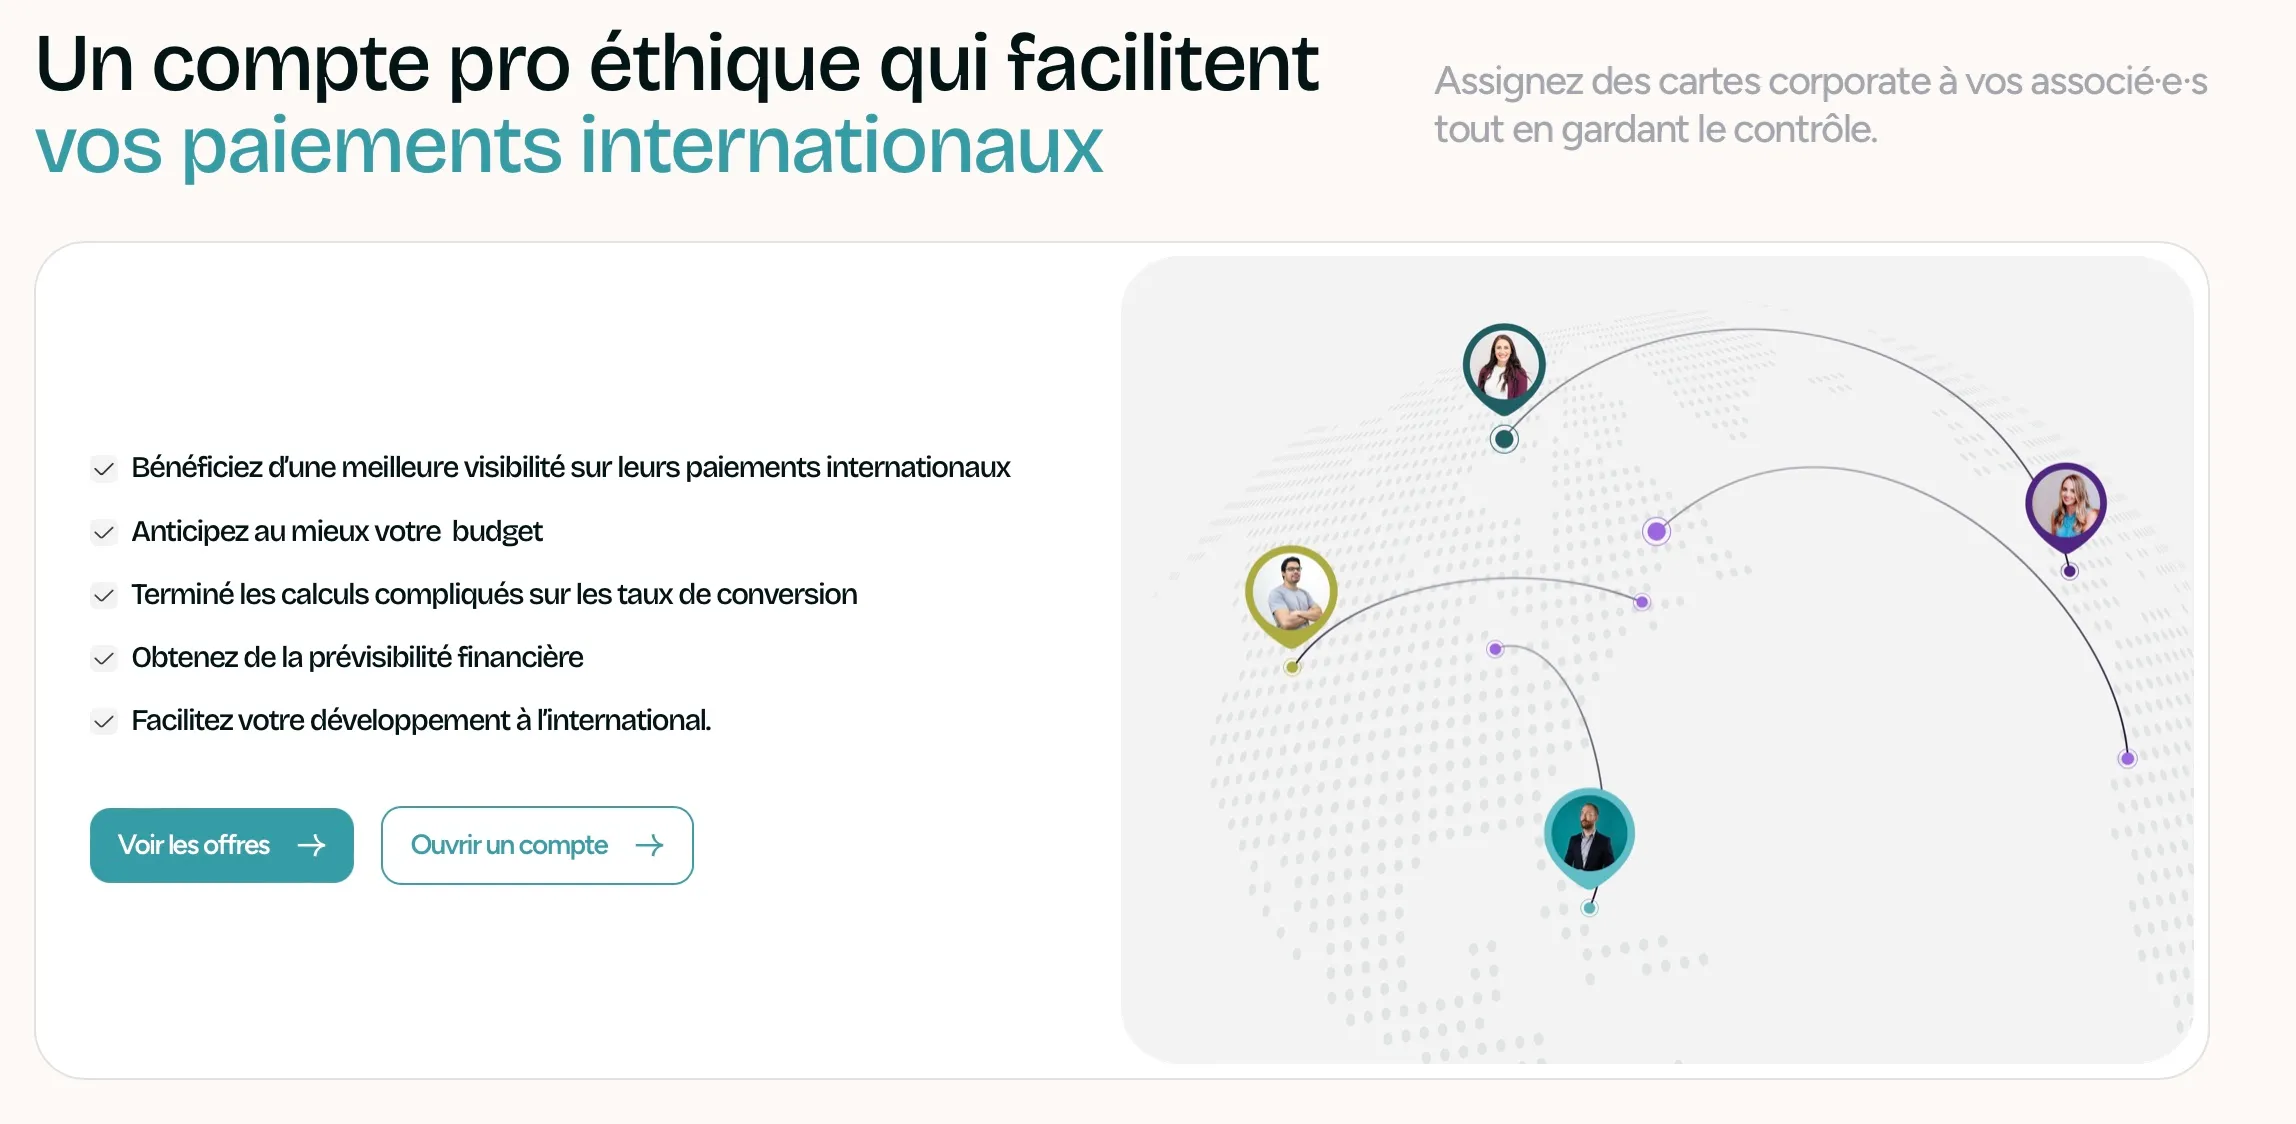Click the 'Voir les offres' button
Image resolution: width=2296 pixels, height=1124 pixels.
coord(221,845)
